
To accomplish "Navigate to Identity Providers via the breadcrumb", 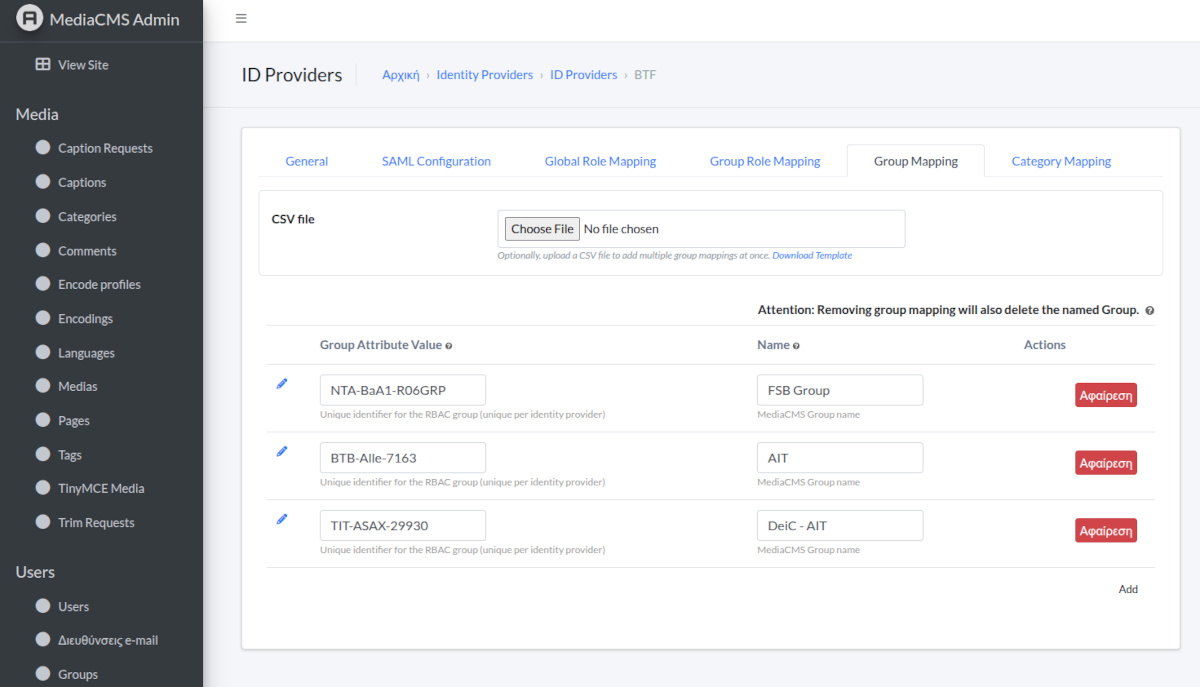I will [x=484, y=74].
